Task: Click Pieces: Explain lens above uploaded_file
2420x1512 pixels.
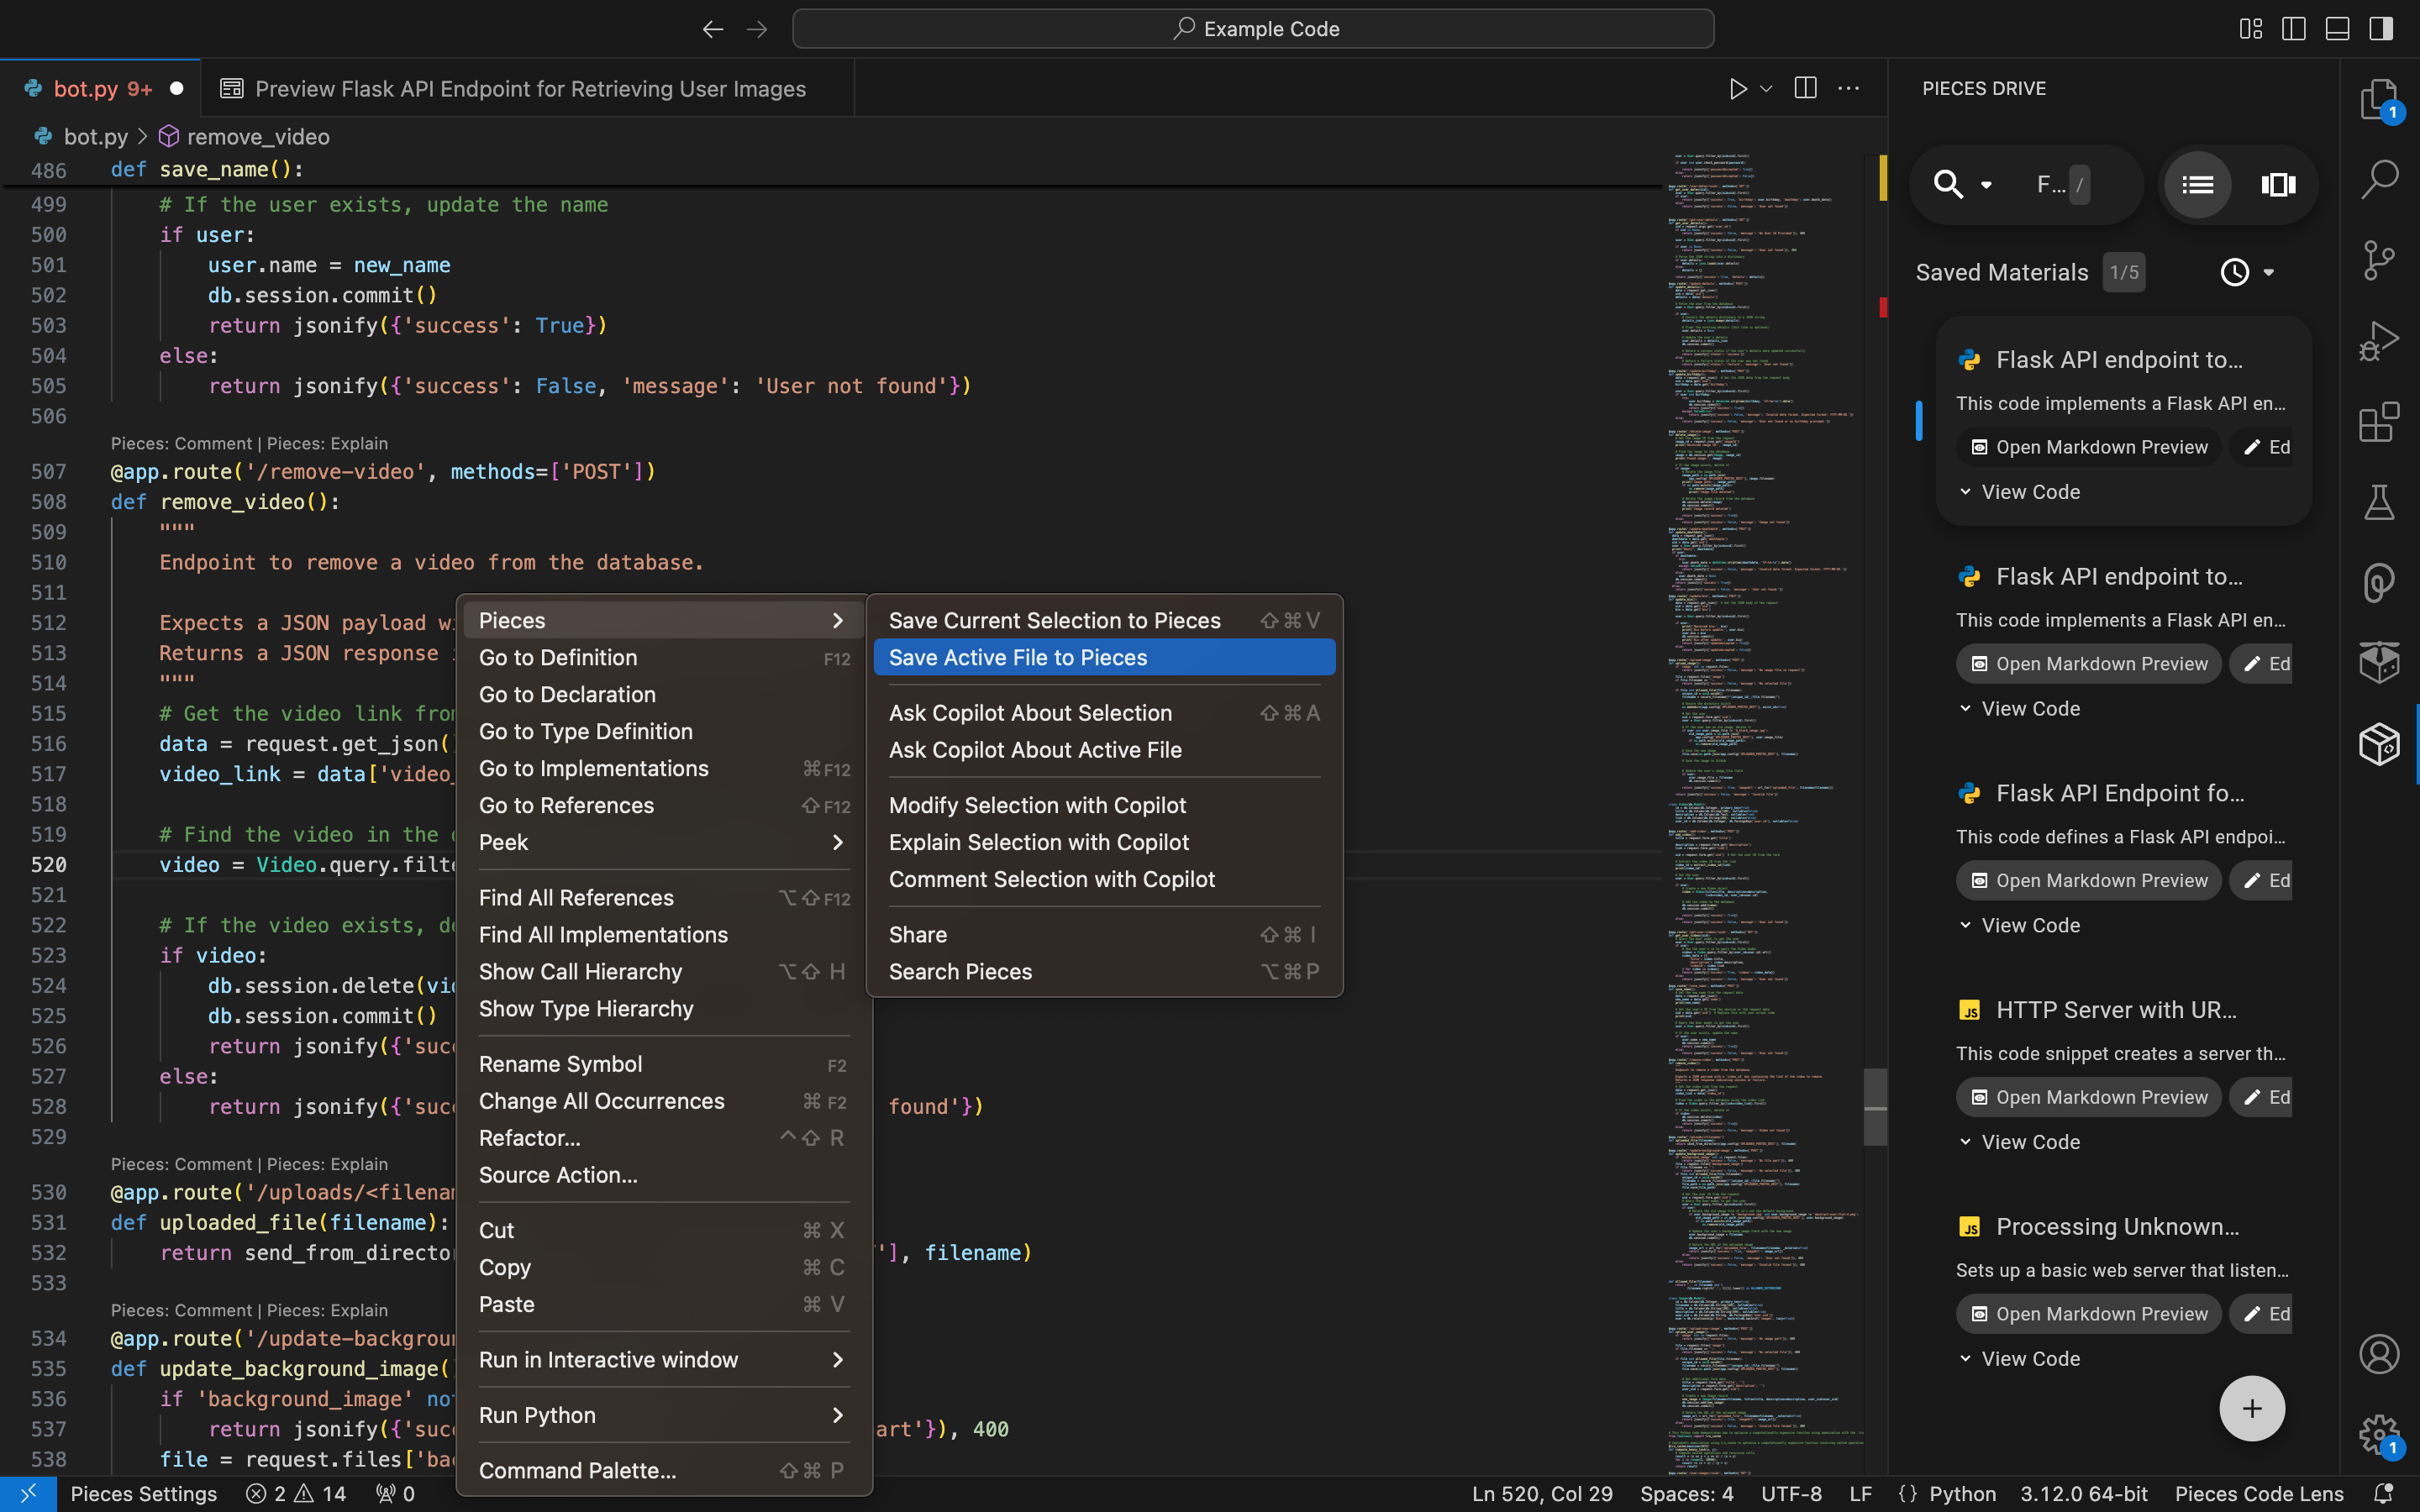Action: pos(327,1164)
